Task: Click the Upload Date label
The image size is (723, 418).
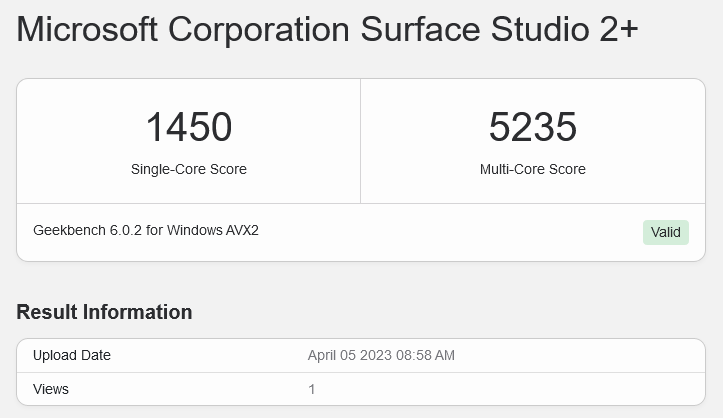Action: pyautogui.click(x=72, y=355)
